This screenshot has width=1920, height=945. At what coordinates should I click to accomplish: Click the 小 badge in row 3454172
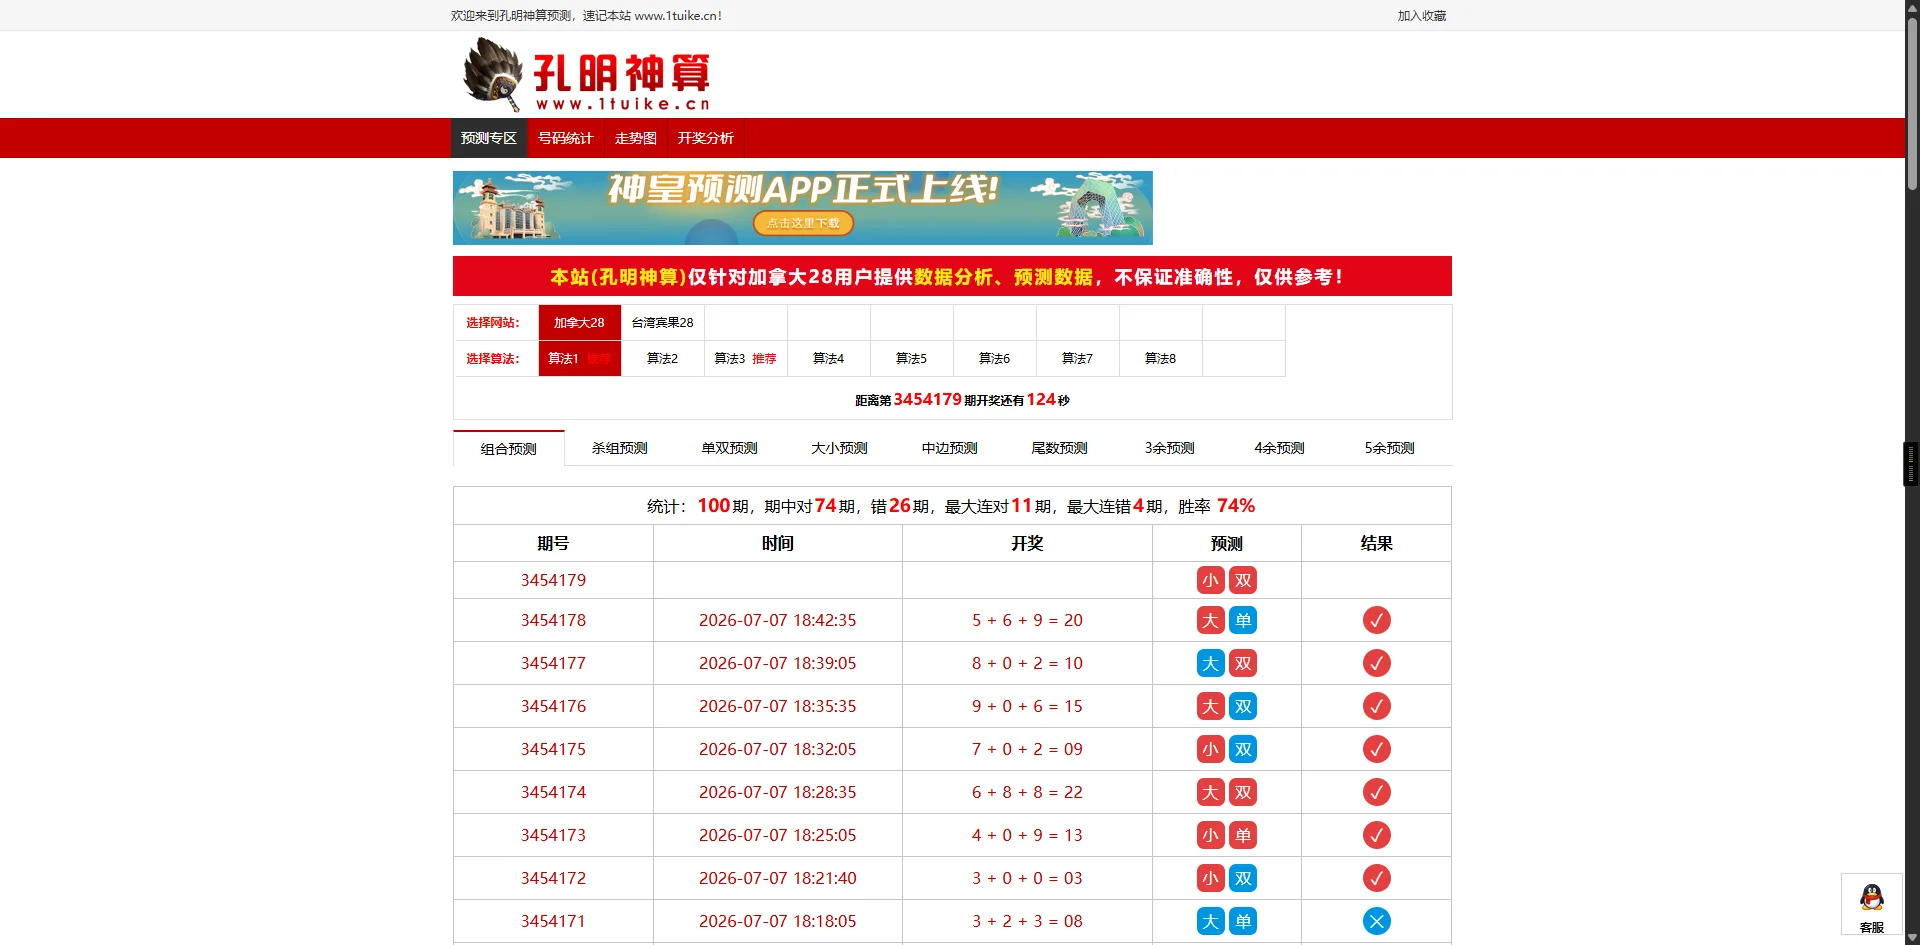[x=1210, y=878]
